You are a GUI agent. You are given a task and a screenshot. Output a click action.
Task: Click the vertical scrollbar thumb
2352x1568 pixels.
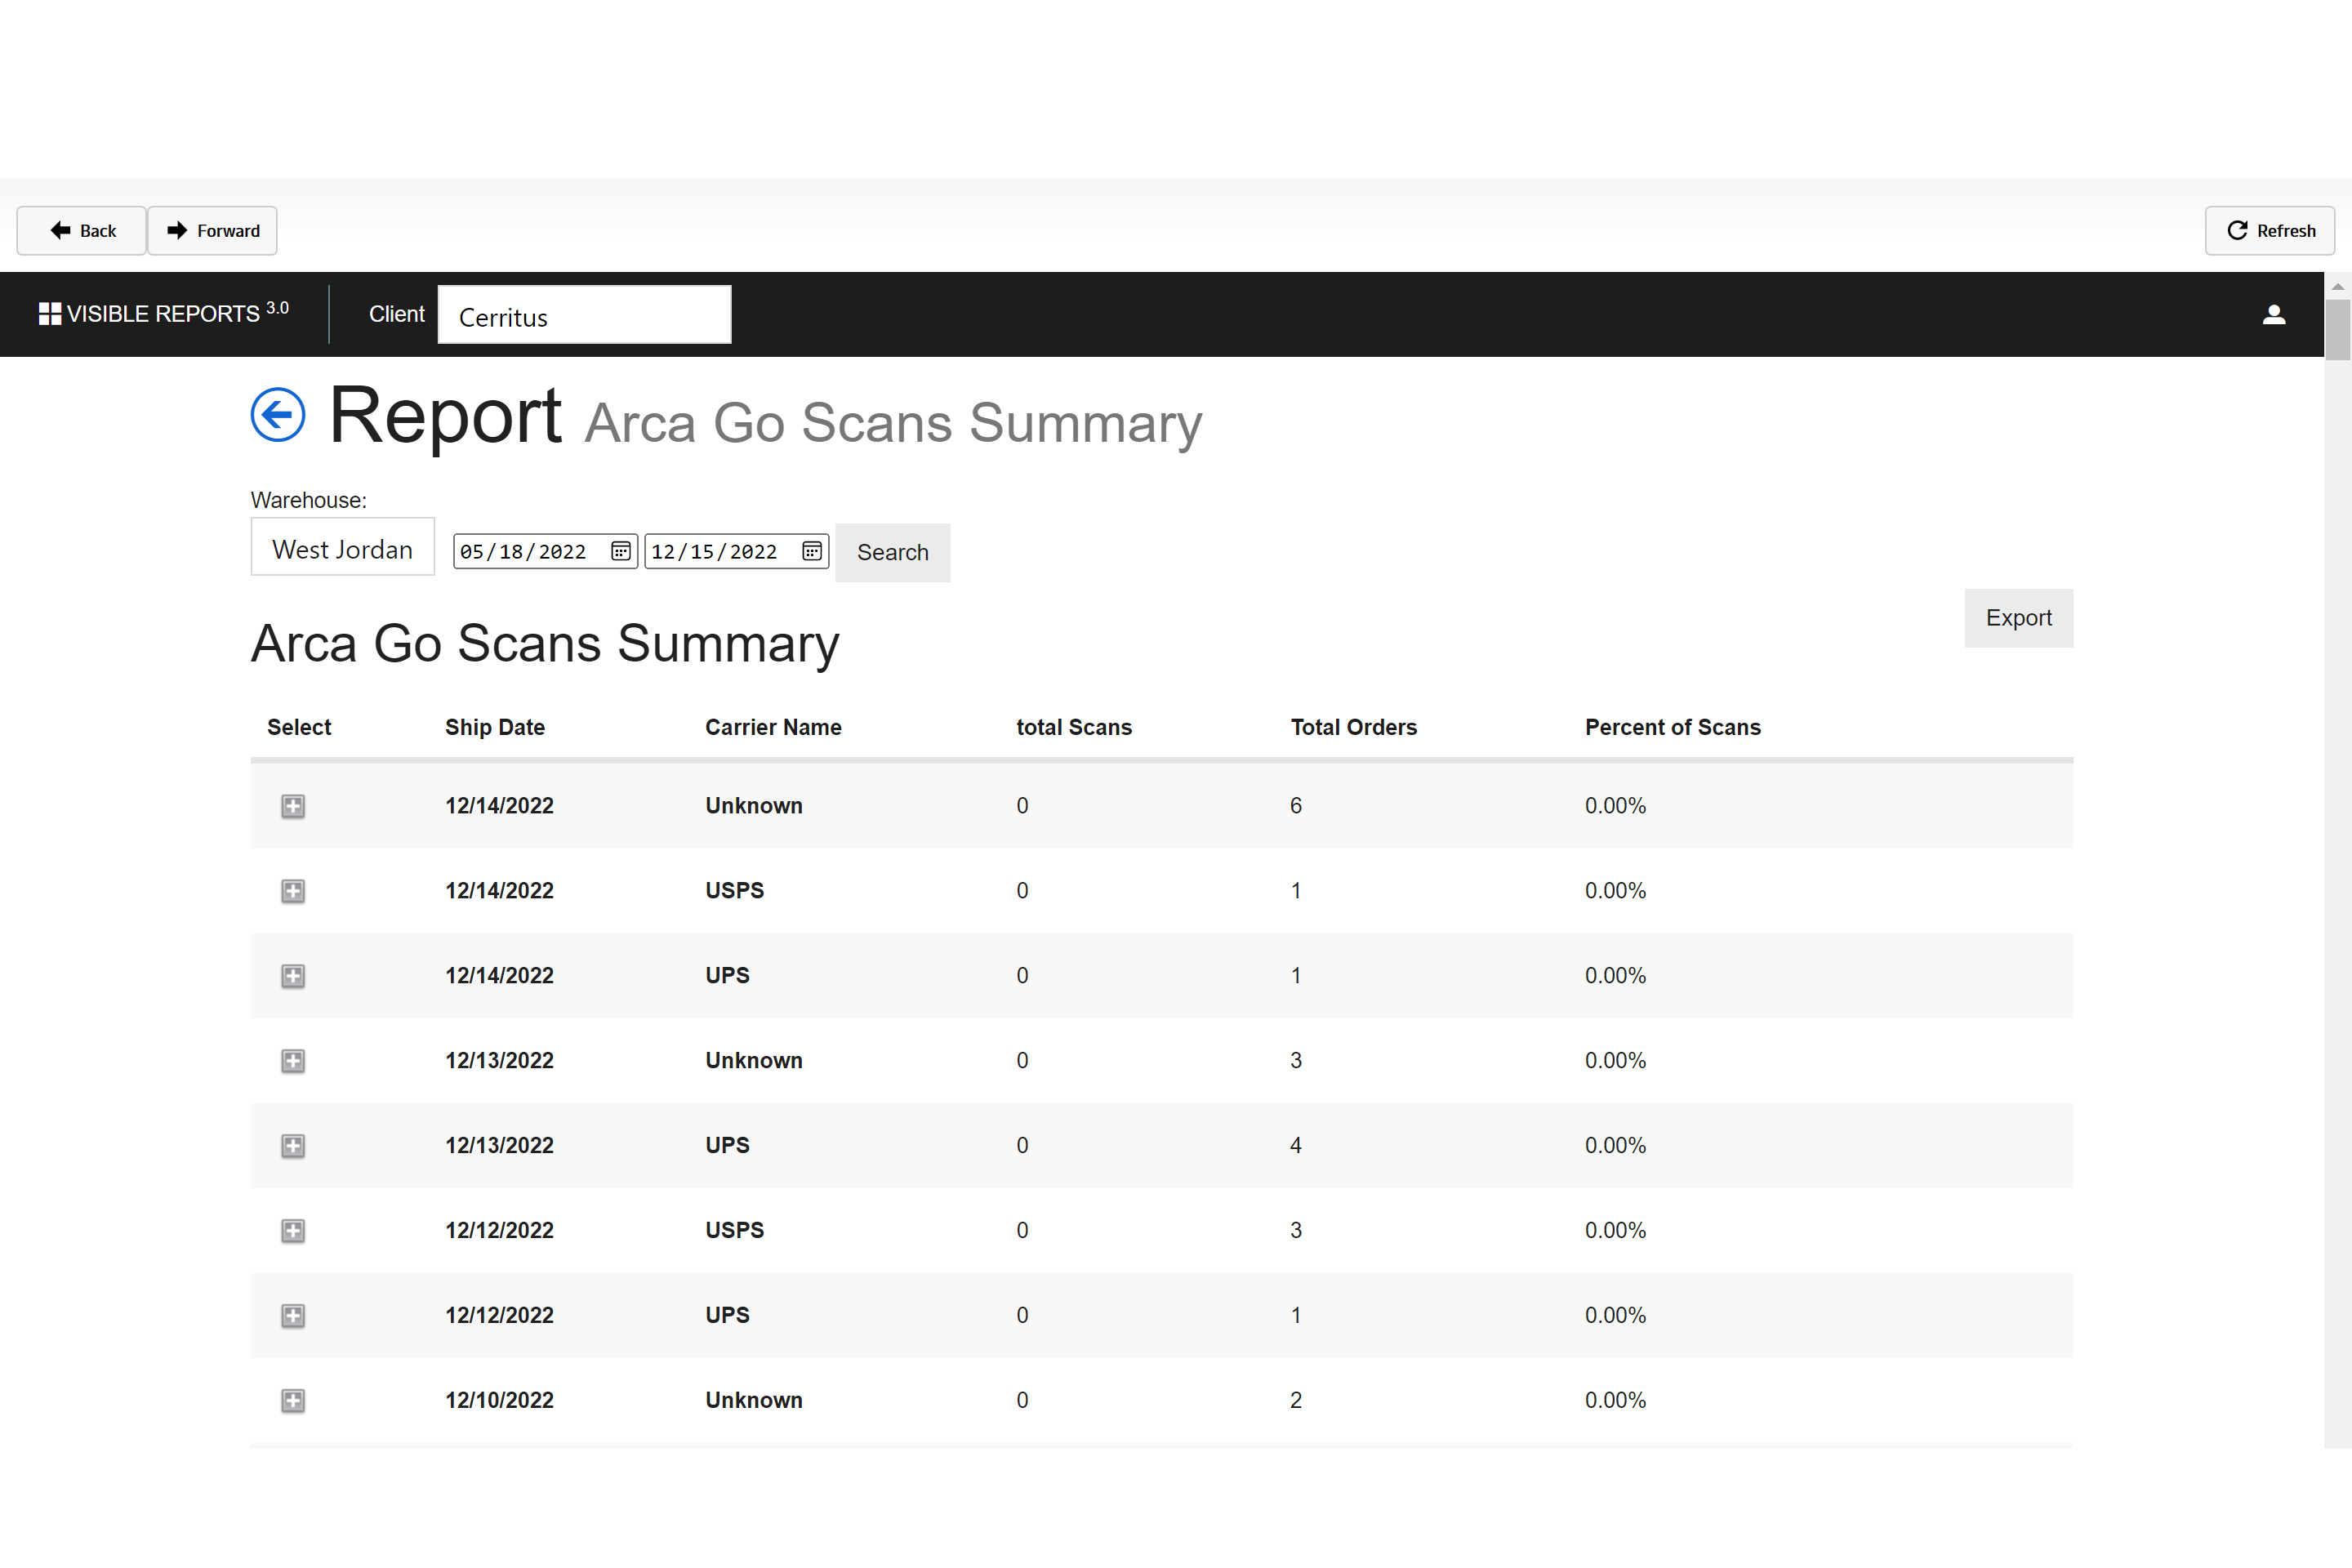point(2338,329)
